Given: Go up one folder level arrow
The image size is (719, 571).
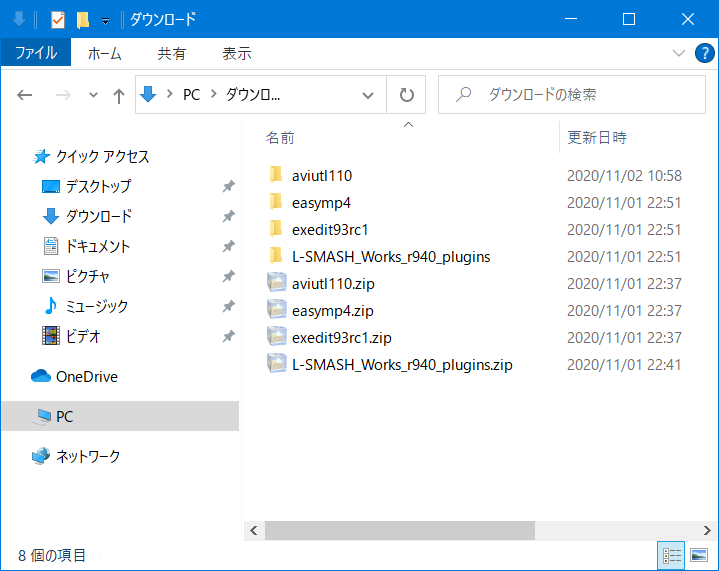Looking at the screenshot, I should tap(119, 95).
